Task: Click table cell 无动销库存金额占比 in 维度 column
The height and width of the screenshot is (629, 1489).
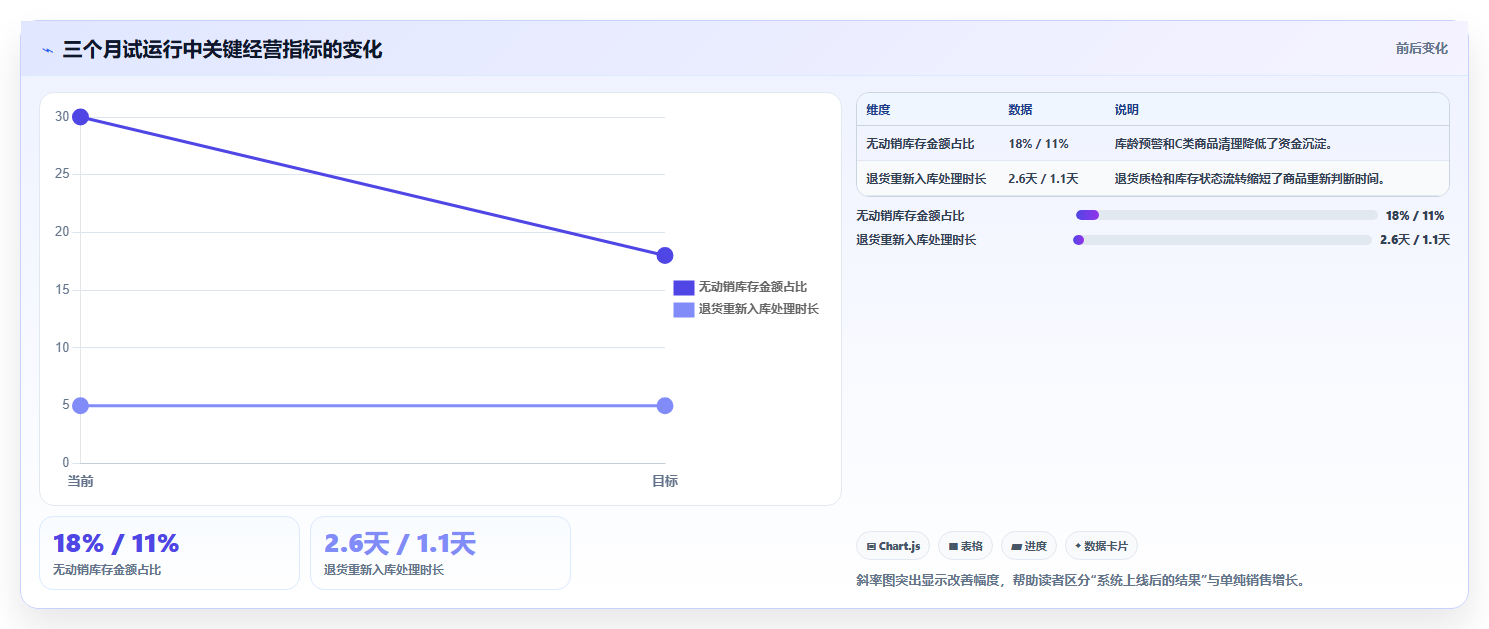Action: click(920, 144)
